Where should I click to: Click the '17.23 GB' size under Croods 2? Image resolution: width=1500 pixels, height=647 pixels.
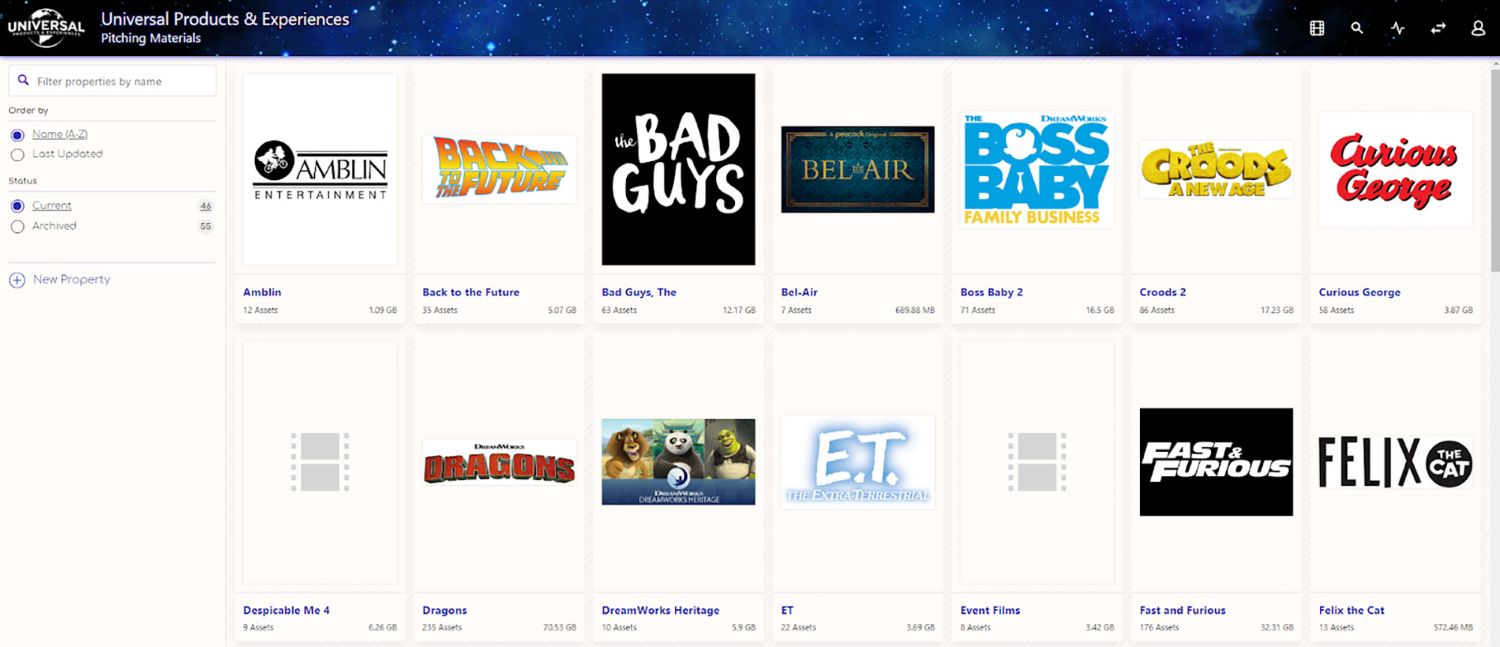(x=1277, y=310)
